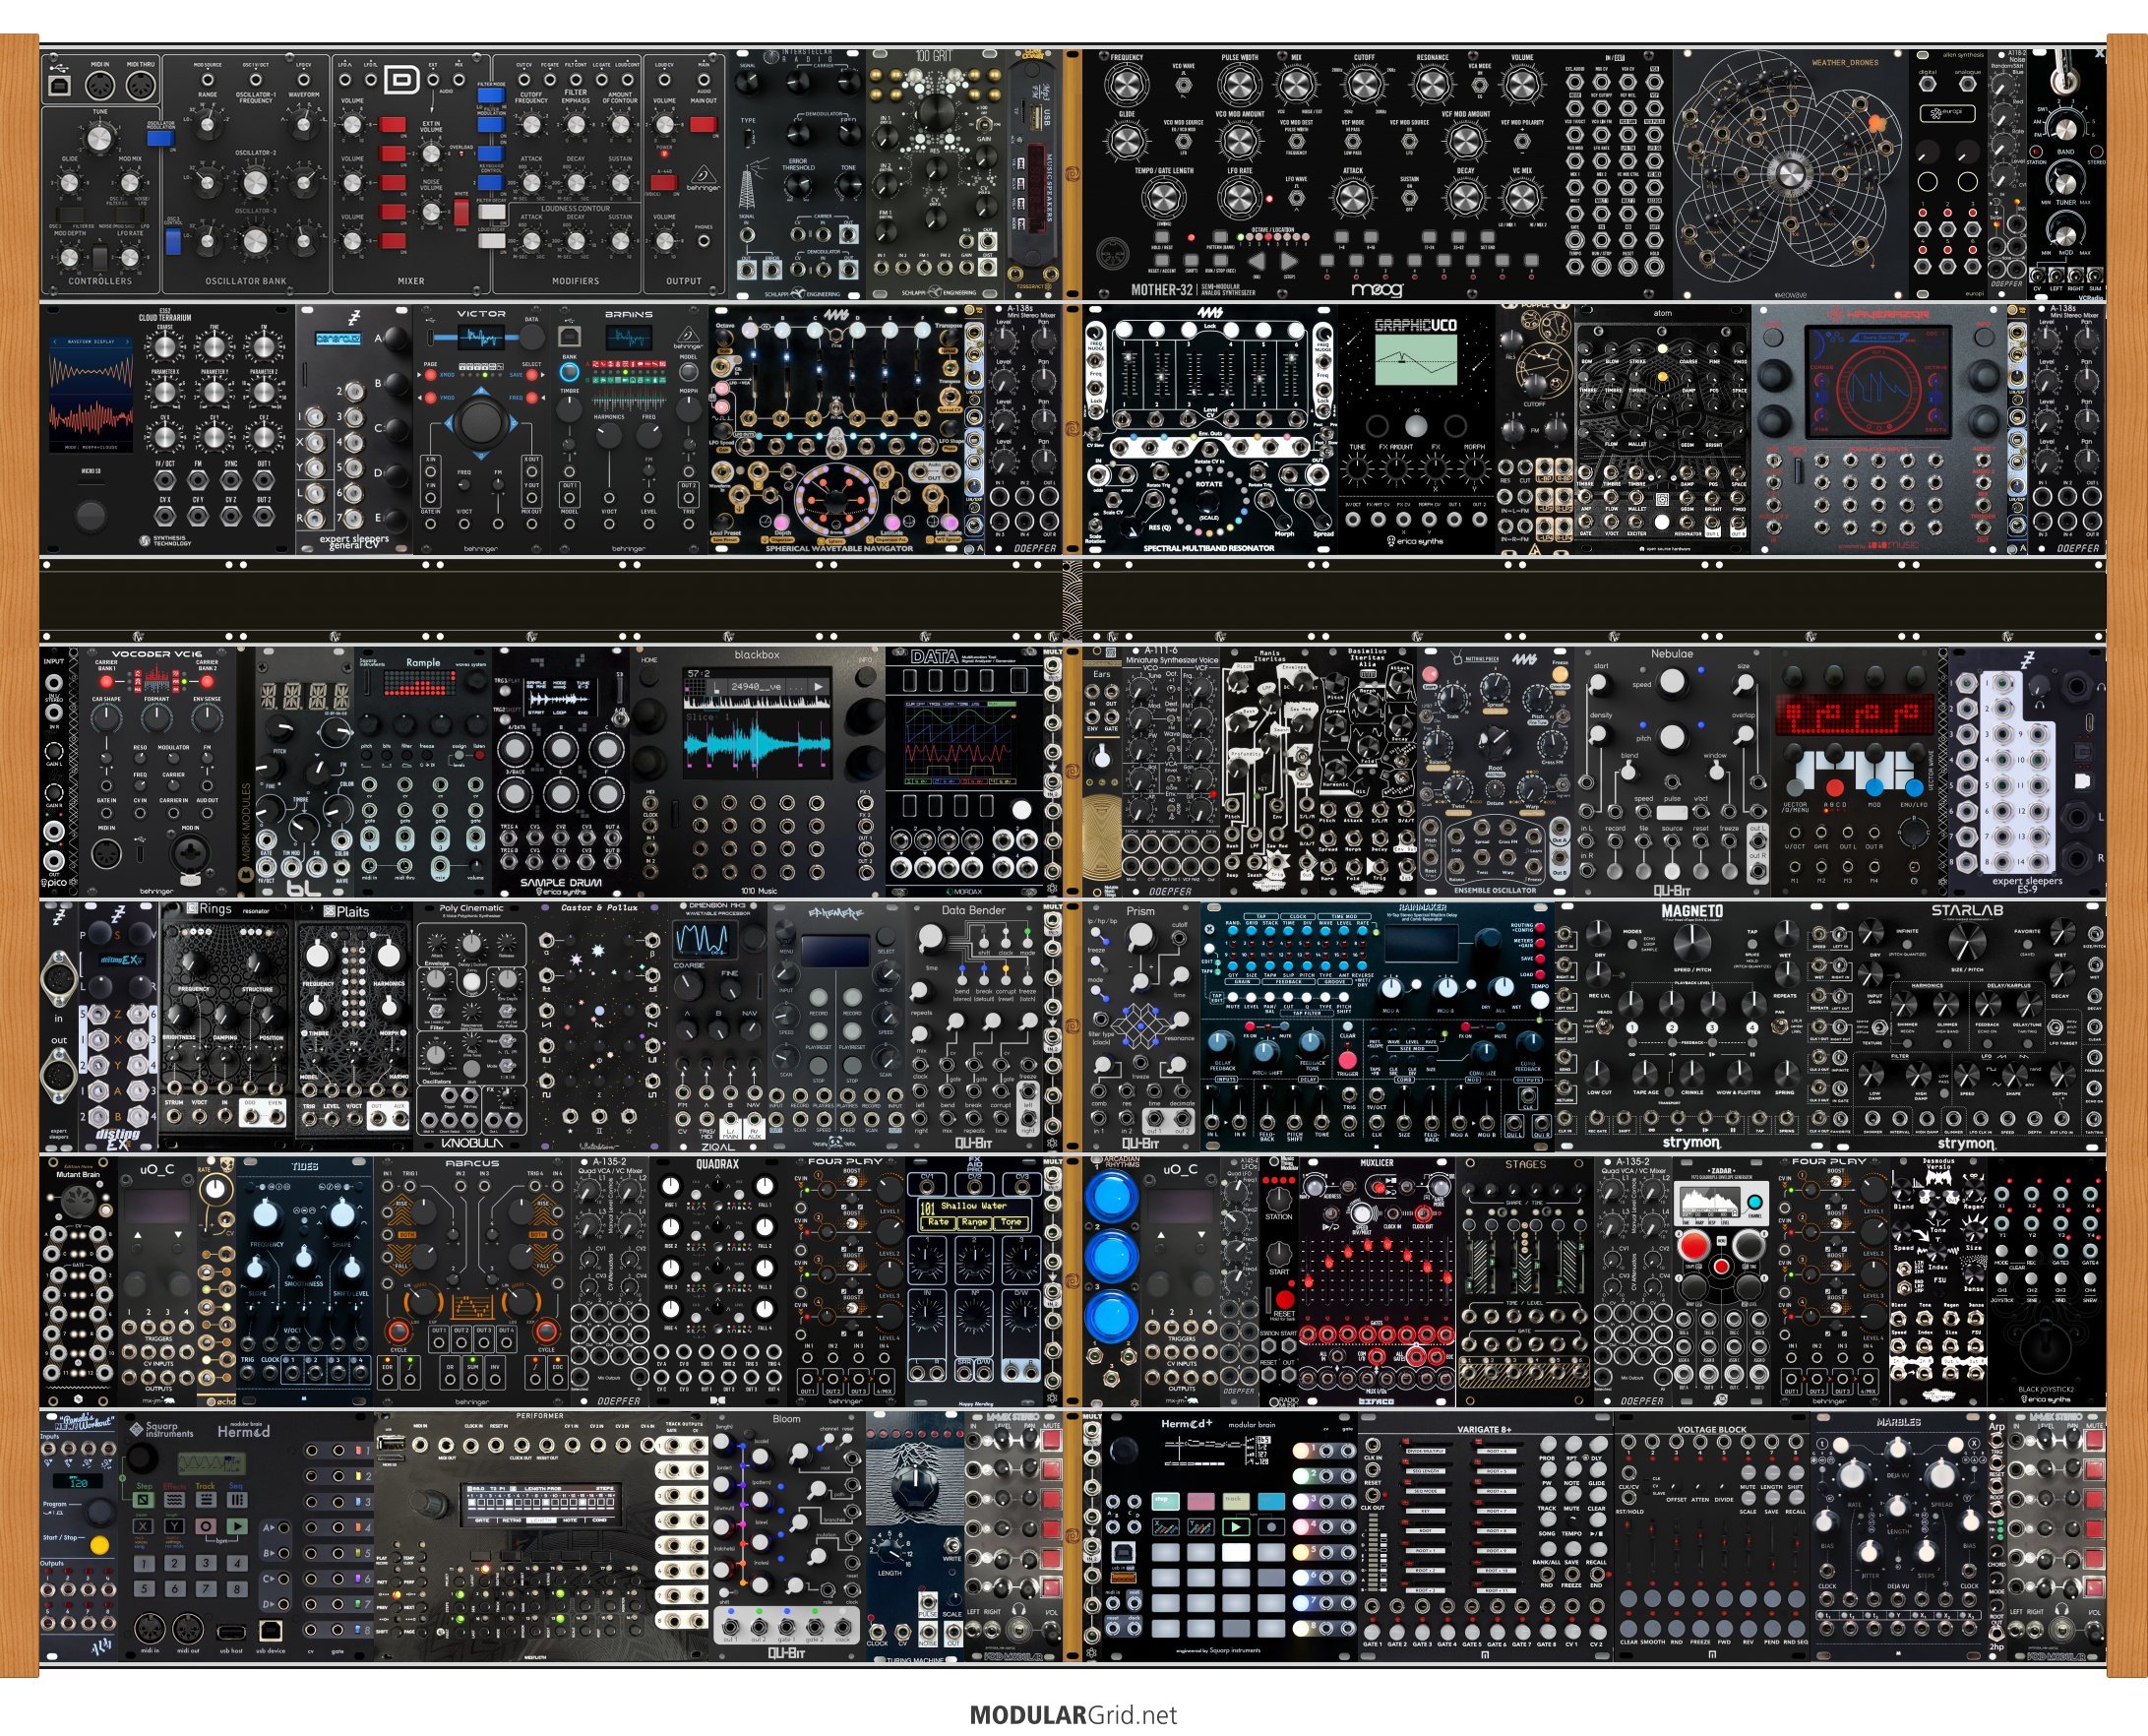The width and height of the screenshot is (2148, 1736).
Task: Click the large red A button on Zadar
Action: 1695,1246
